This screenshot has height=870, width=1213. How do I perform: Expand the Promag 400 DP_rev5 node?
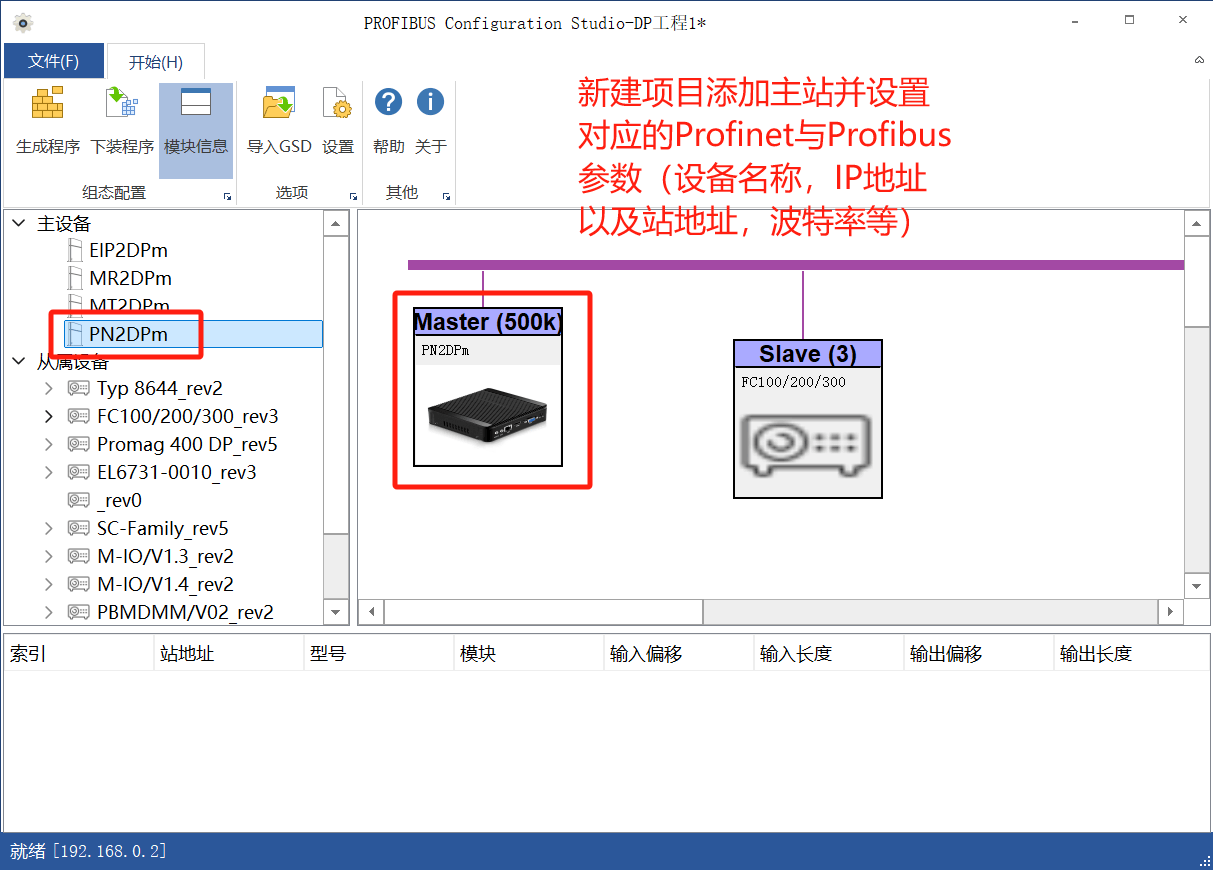49,444
